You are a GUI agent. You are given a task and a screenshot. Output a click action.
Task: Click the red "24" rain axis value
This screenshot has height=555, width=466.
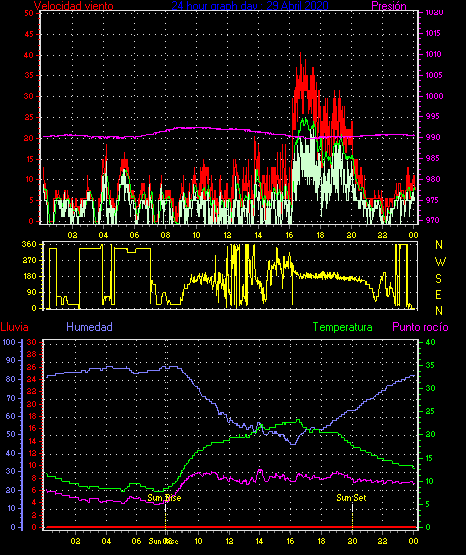(32, 379)
